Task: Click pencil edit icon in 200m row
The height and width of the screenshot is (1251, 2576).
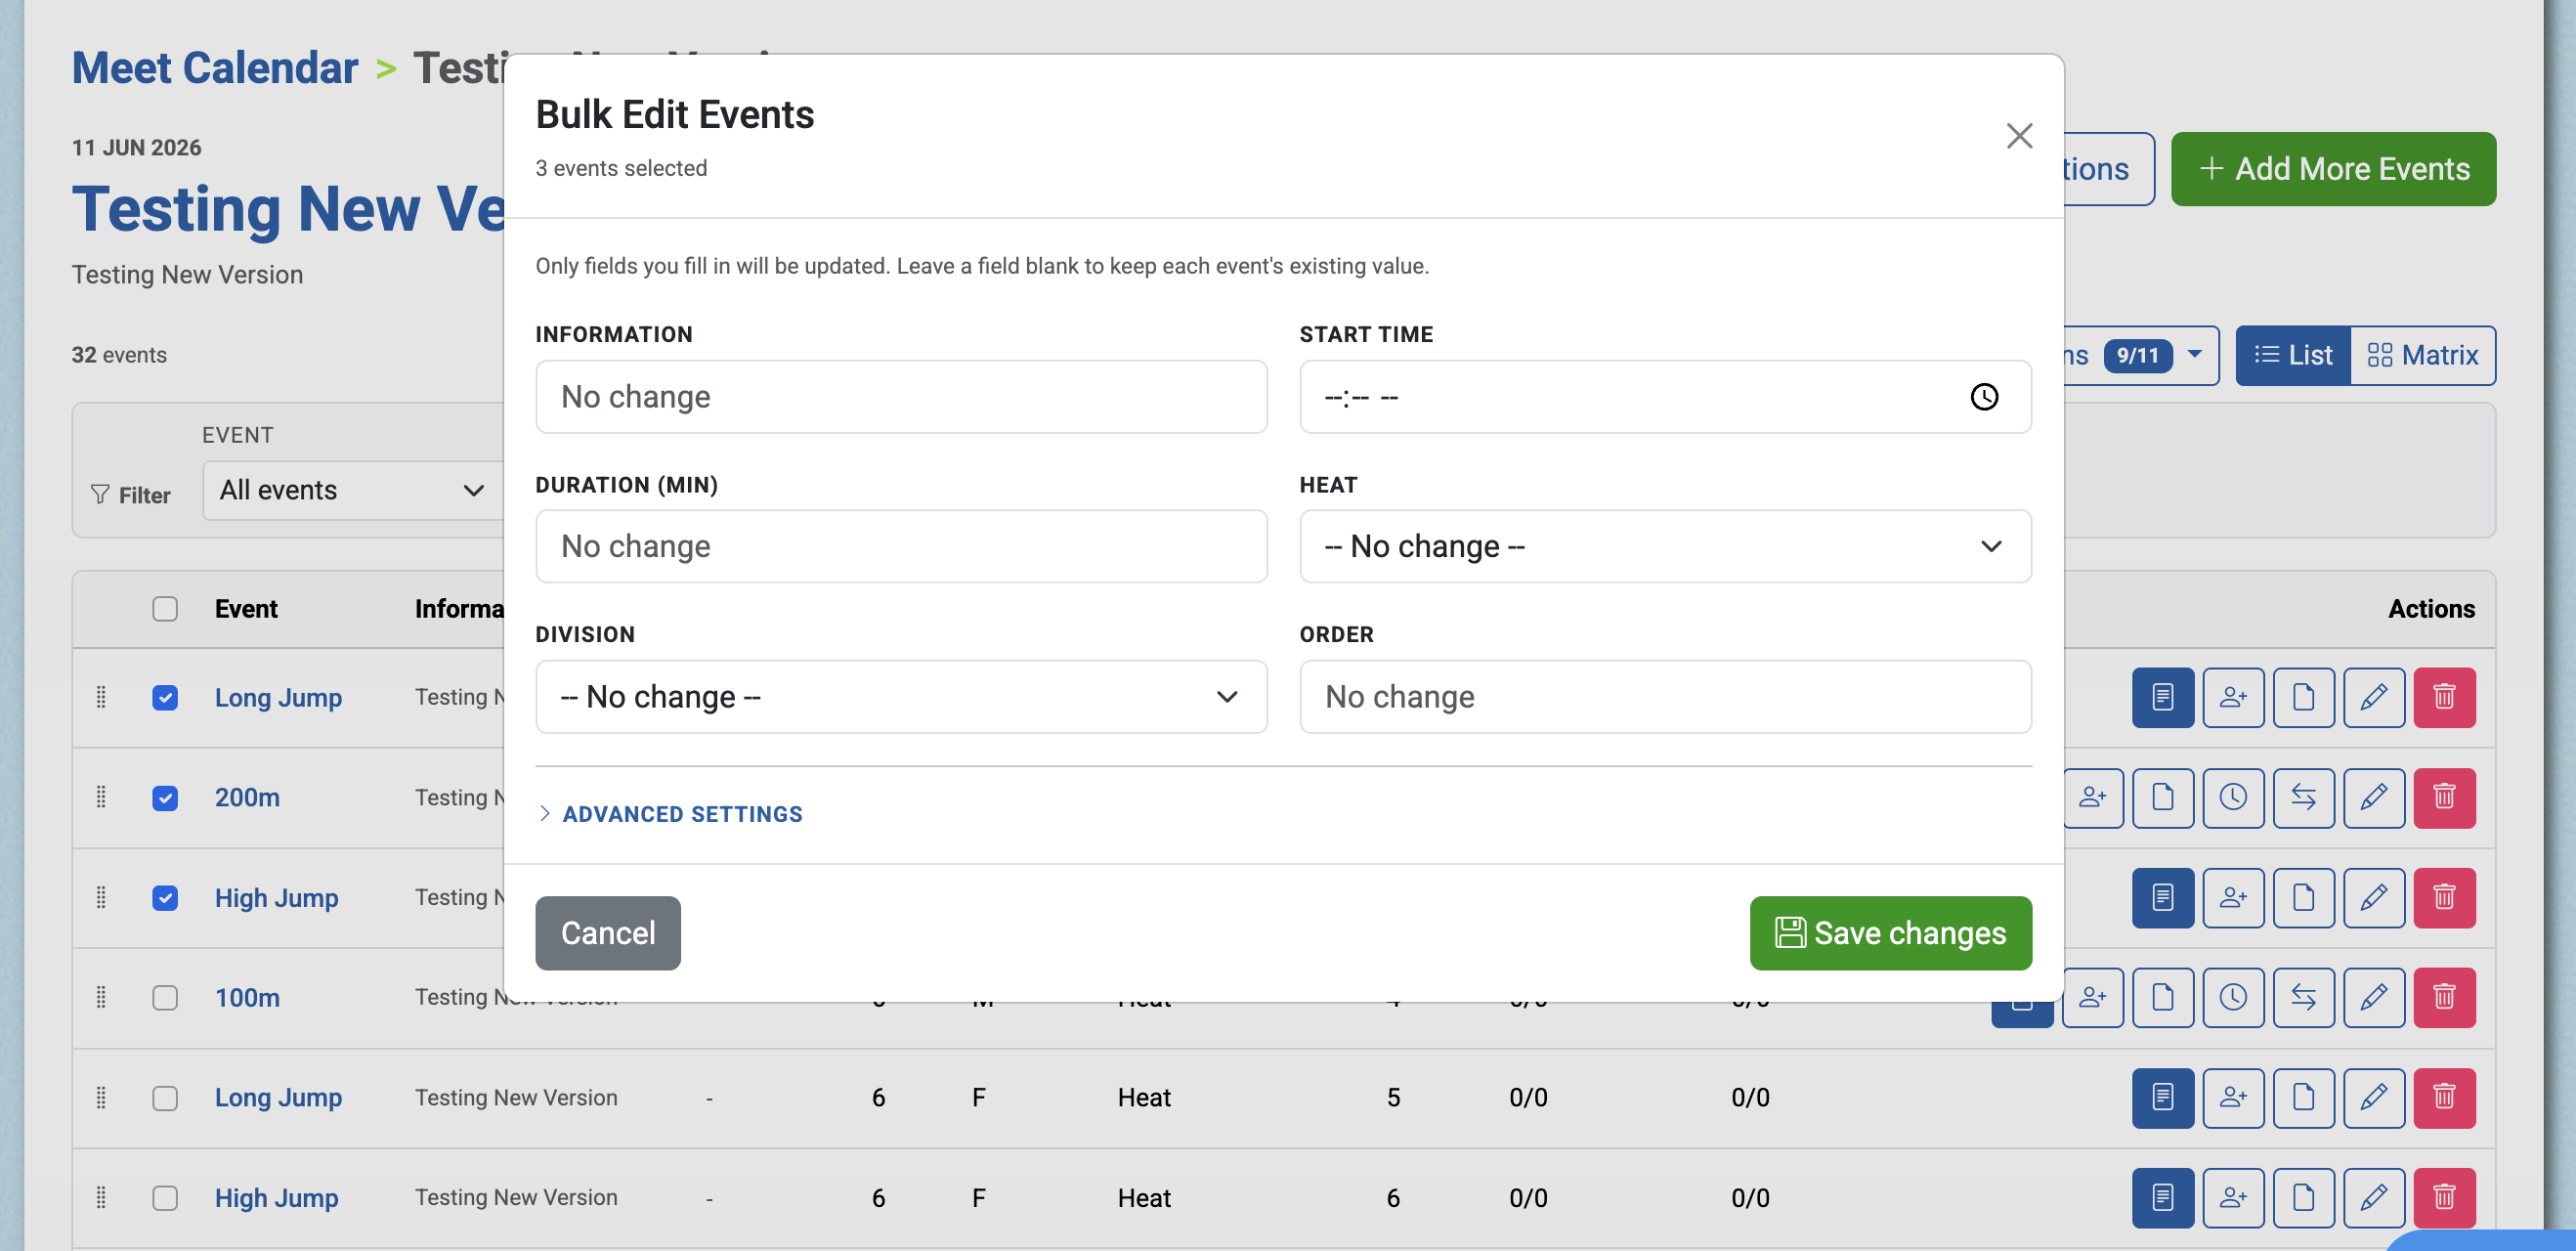Action: (2374, 797)
